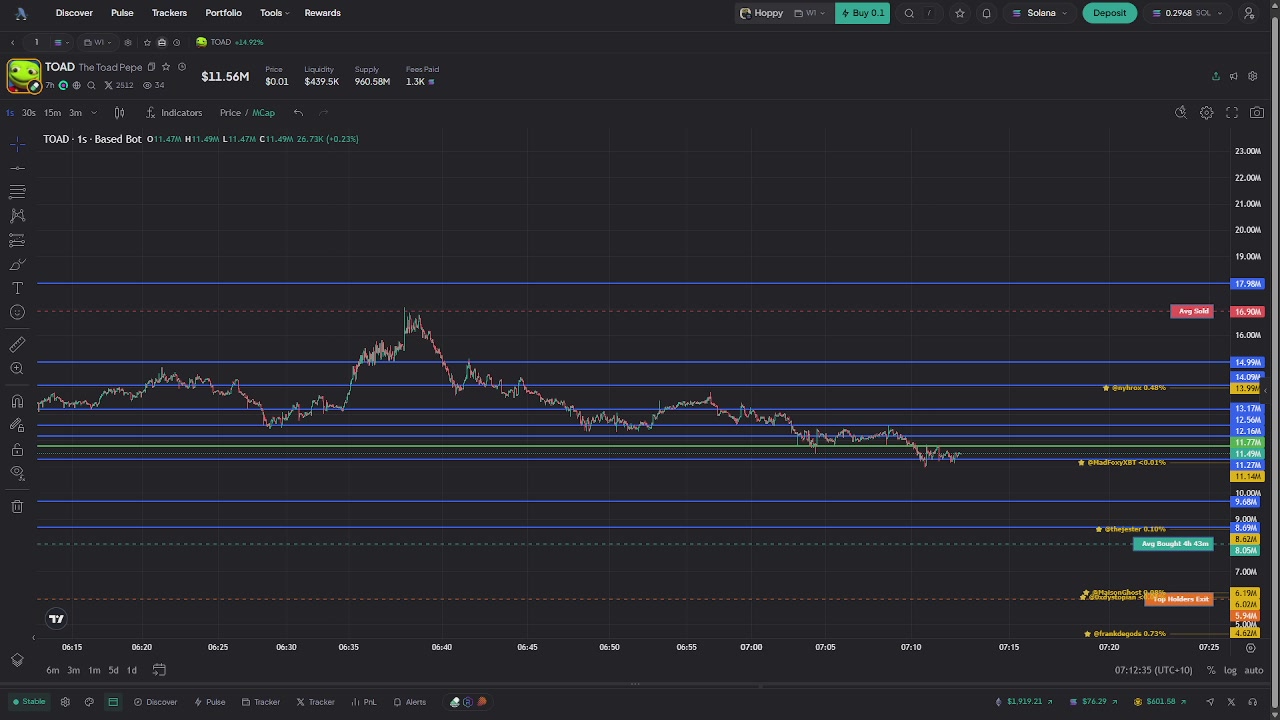Image resolution: width=1280 pixels, height=720 pixels.
Task: Open Alerts in the bottom bar
Action: coord(410,702)
